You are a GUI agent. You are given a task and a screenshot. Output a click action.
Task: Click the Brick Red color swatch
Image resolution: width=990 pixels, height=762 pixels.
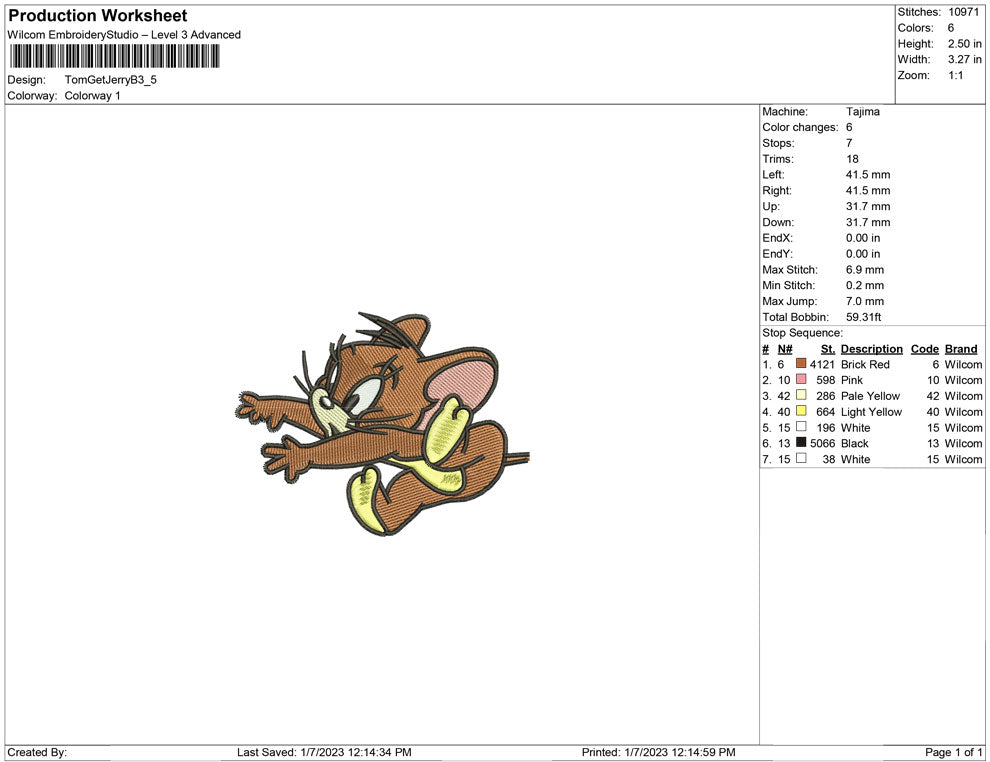tap(801, 364)
